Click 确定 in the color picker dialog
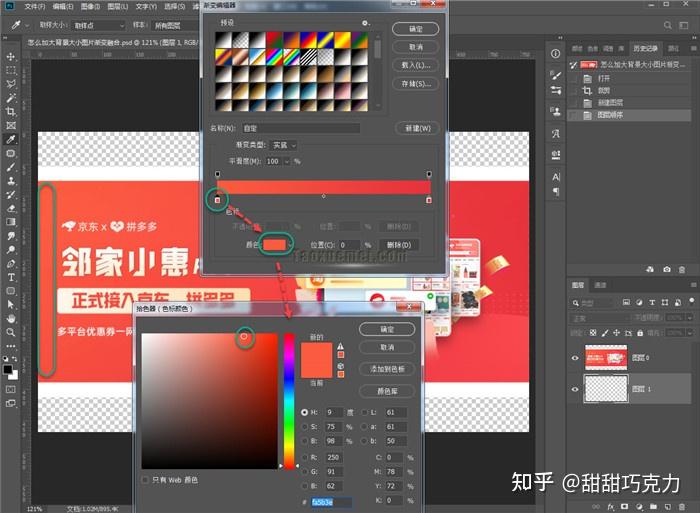Image resolution: width=700 pixels, height=513 pixels. coord(387,329)
